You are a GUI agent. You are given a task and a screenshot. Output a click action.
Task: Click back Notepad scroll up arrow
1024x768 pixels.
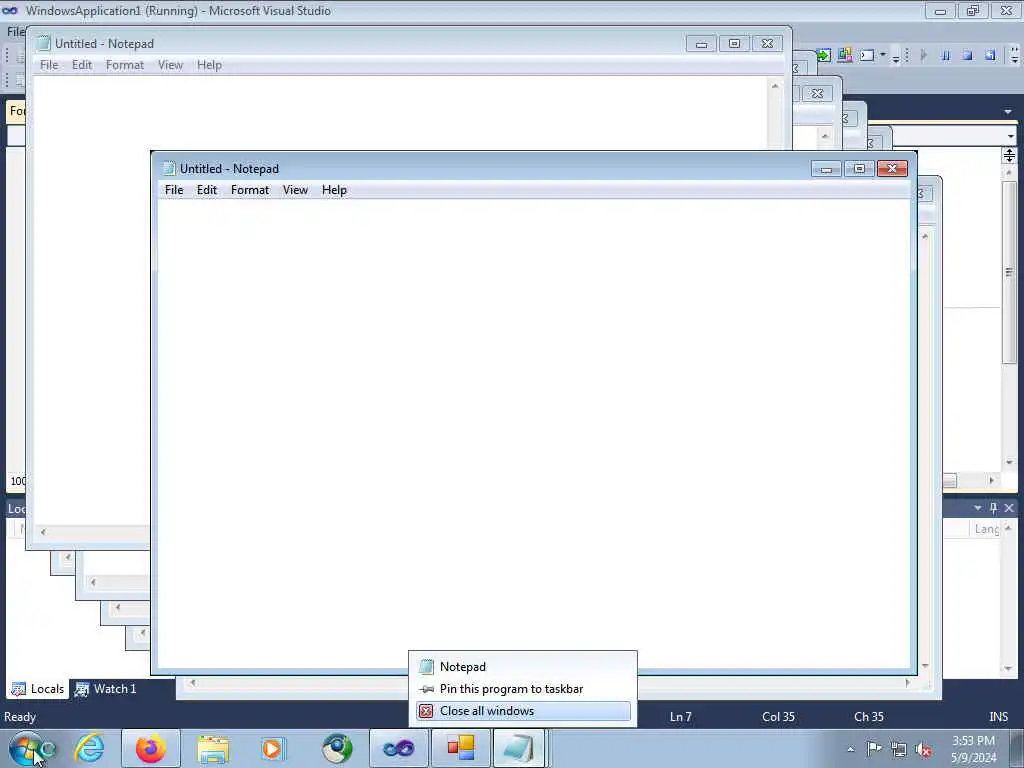pyautogui.click(x=775, y=86)
